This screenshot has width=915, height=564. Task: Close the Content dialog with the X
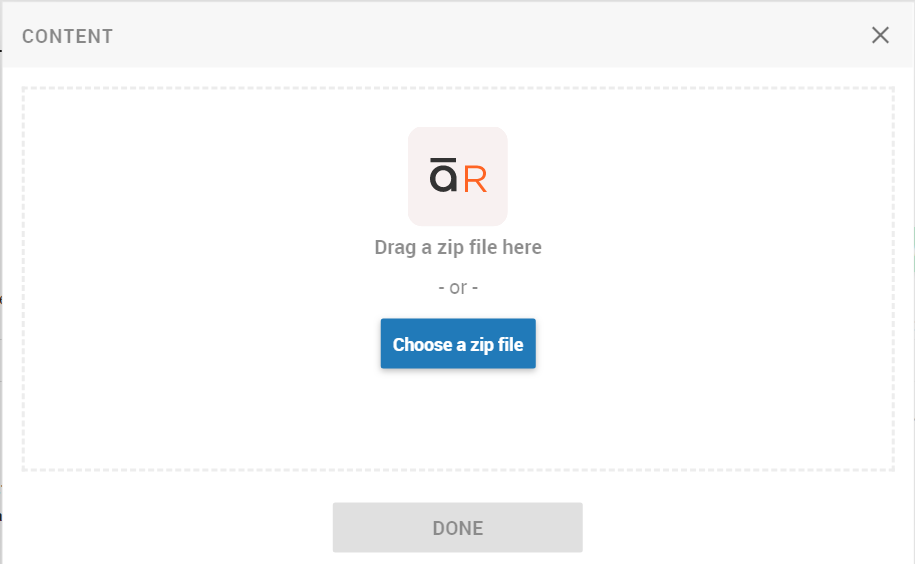pos(880,35)
